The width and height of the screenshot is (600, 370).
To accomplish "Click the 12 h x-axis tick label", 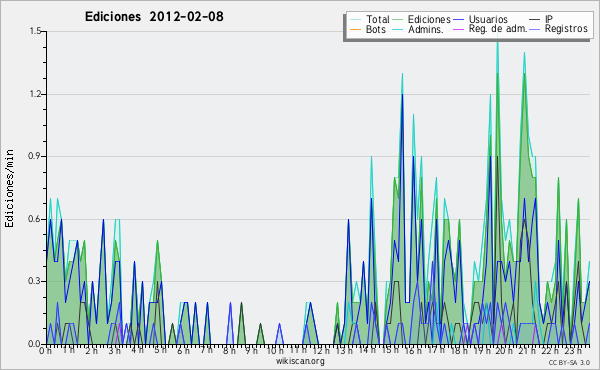I will click(x=322, y=350).
